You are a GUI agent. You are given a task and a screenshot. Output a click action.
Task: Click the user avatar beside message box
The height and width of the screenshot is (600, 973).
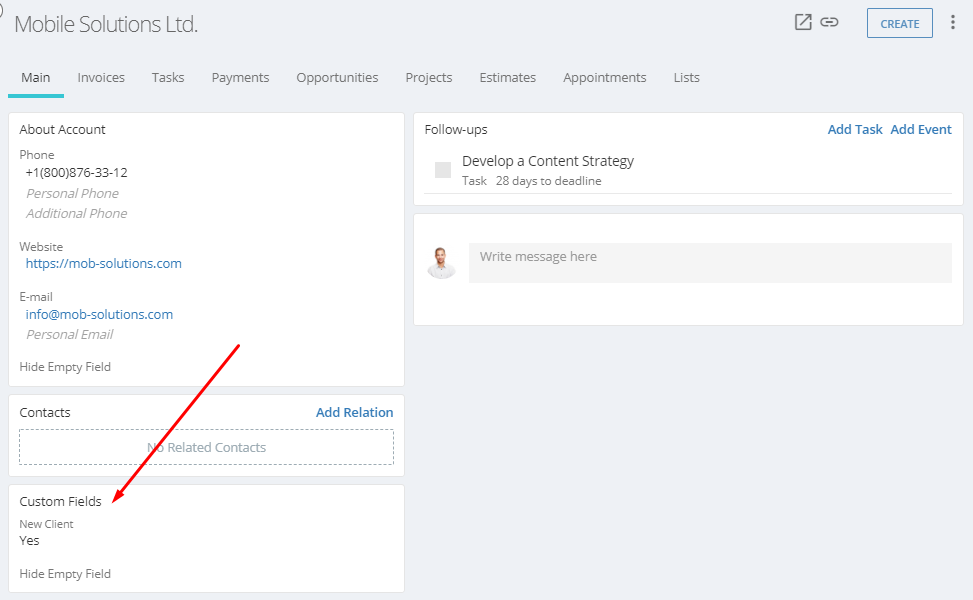(441, 262)
